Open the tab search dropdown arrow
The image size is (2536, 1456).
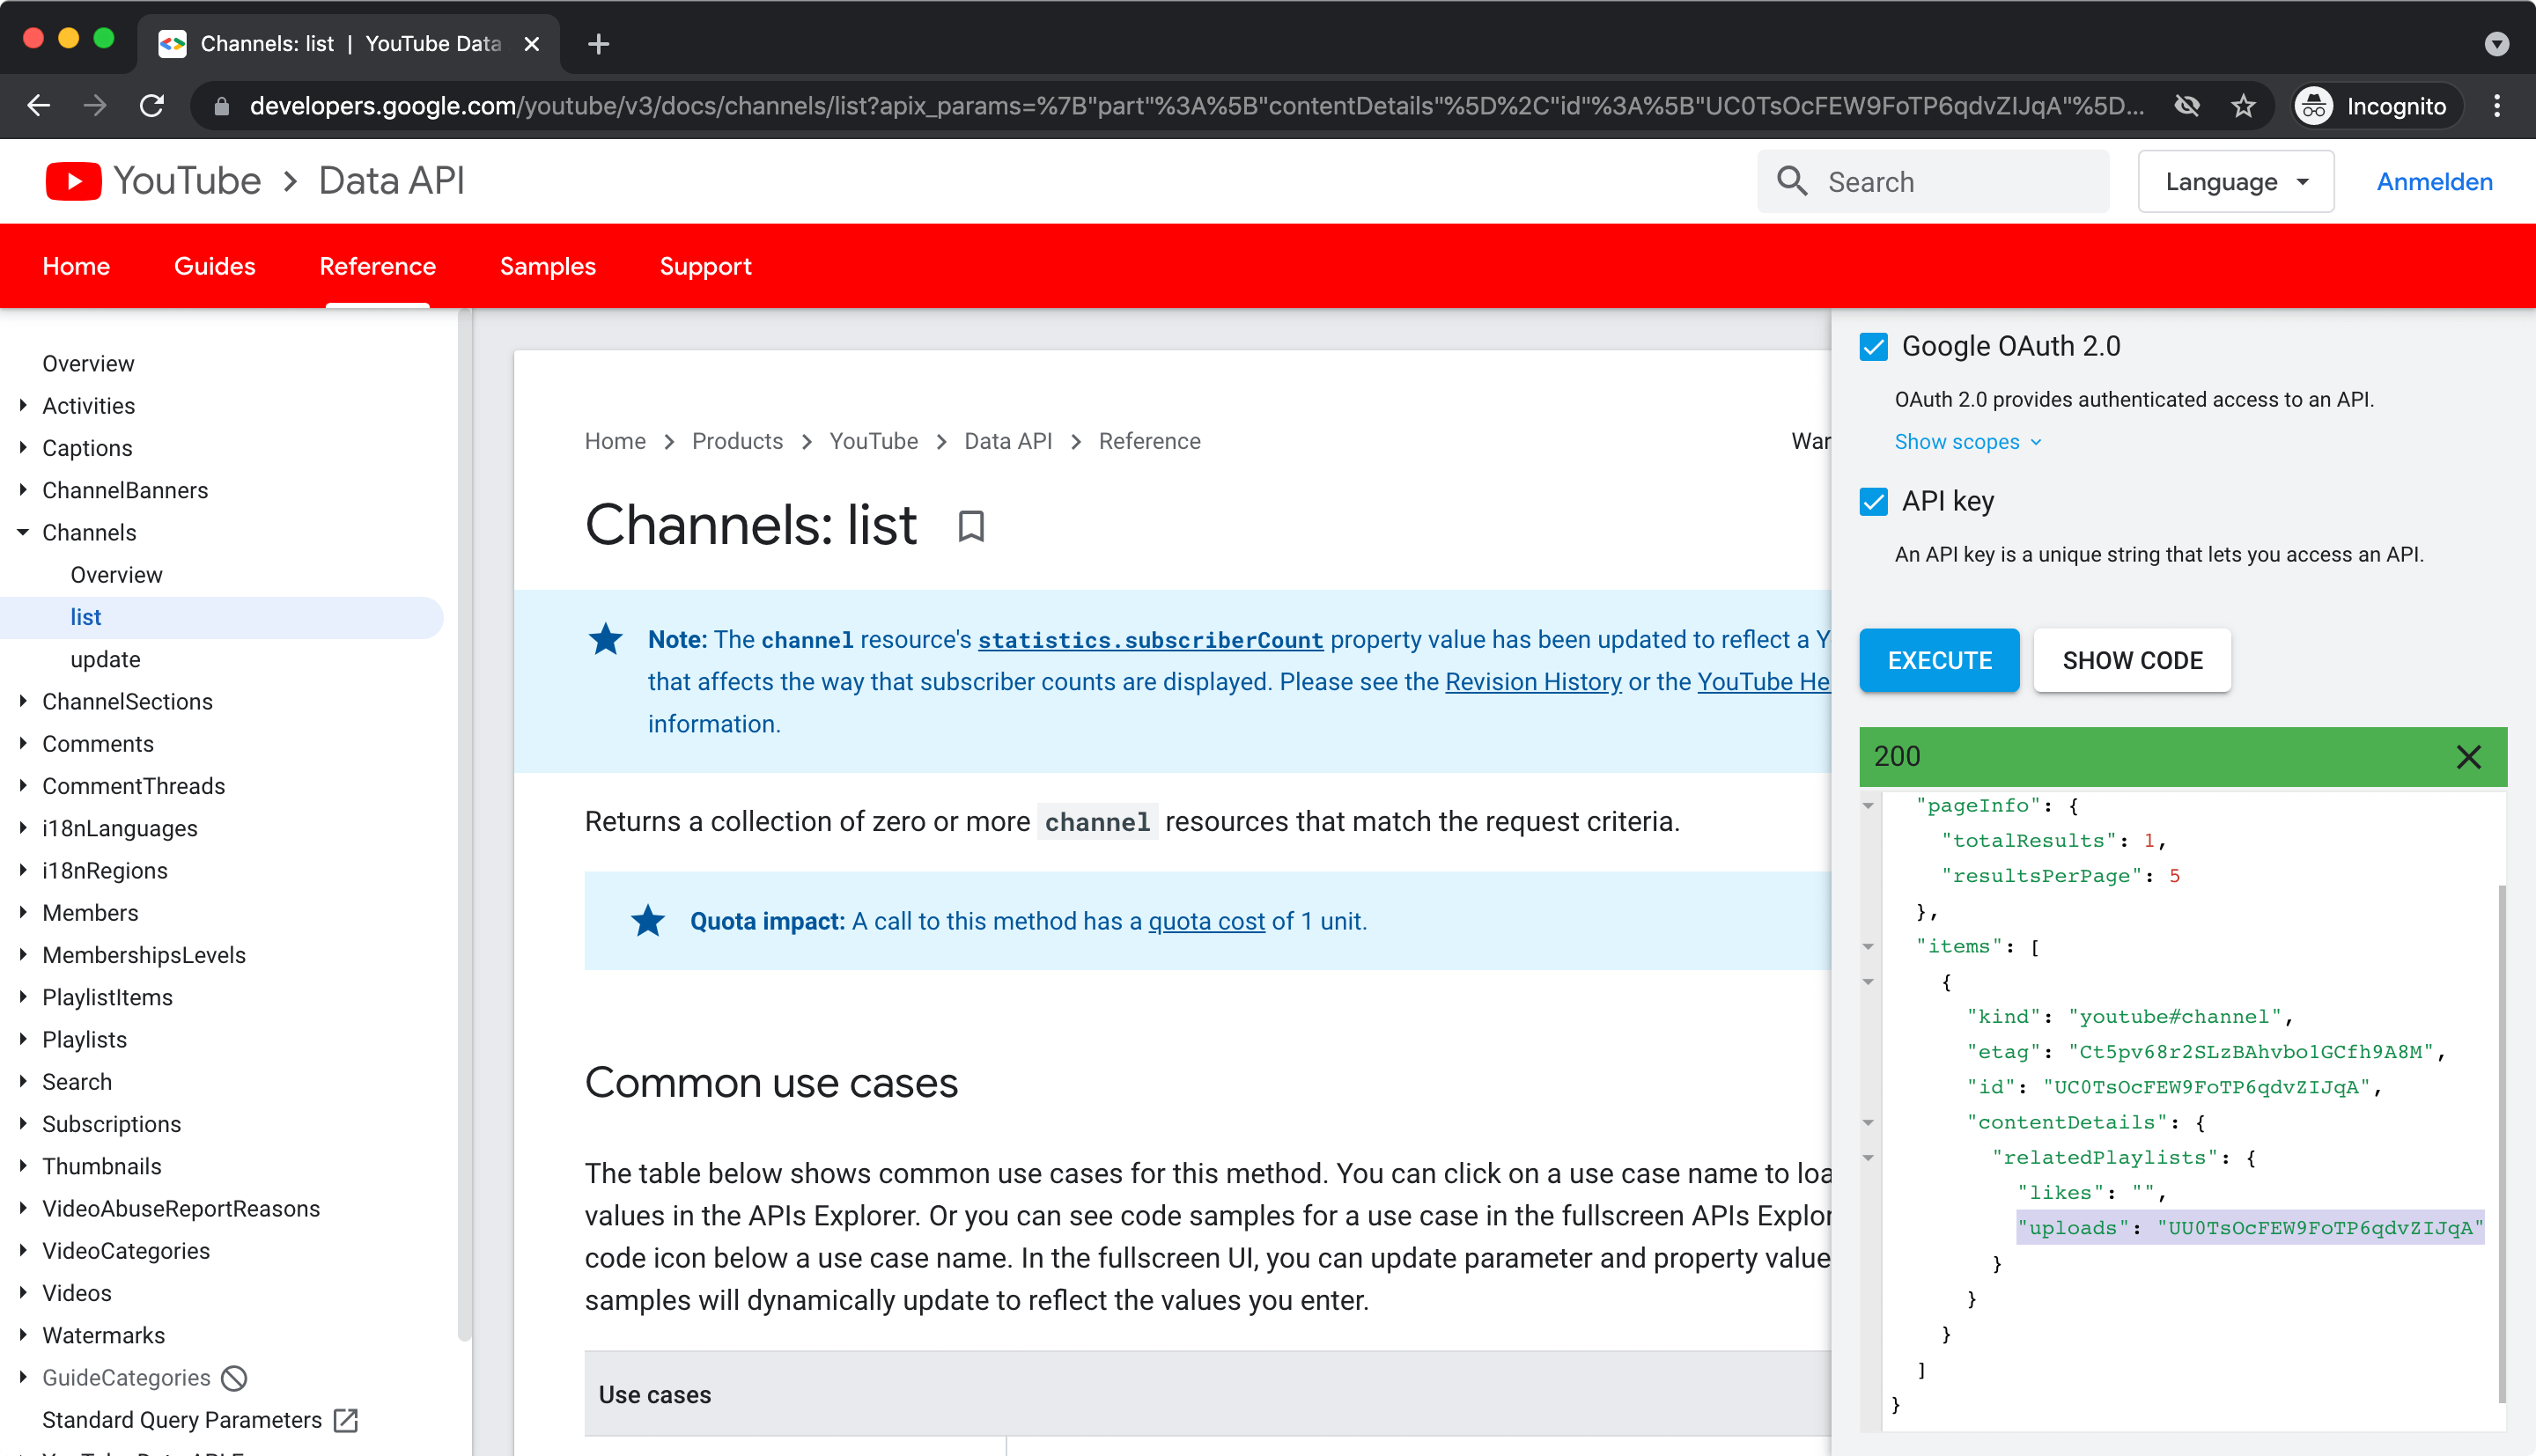point(2496,44)
